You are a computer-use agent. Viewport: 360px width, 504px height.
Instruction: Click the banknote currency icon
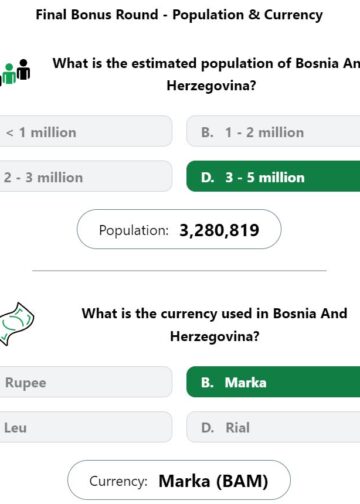pyautogui.click(x=17, y=324)
